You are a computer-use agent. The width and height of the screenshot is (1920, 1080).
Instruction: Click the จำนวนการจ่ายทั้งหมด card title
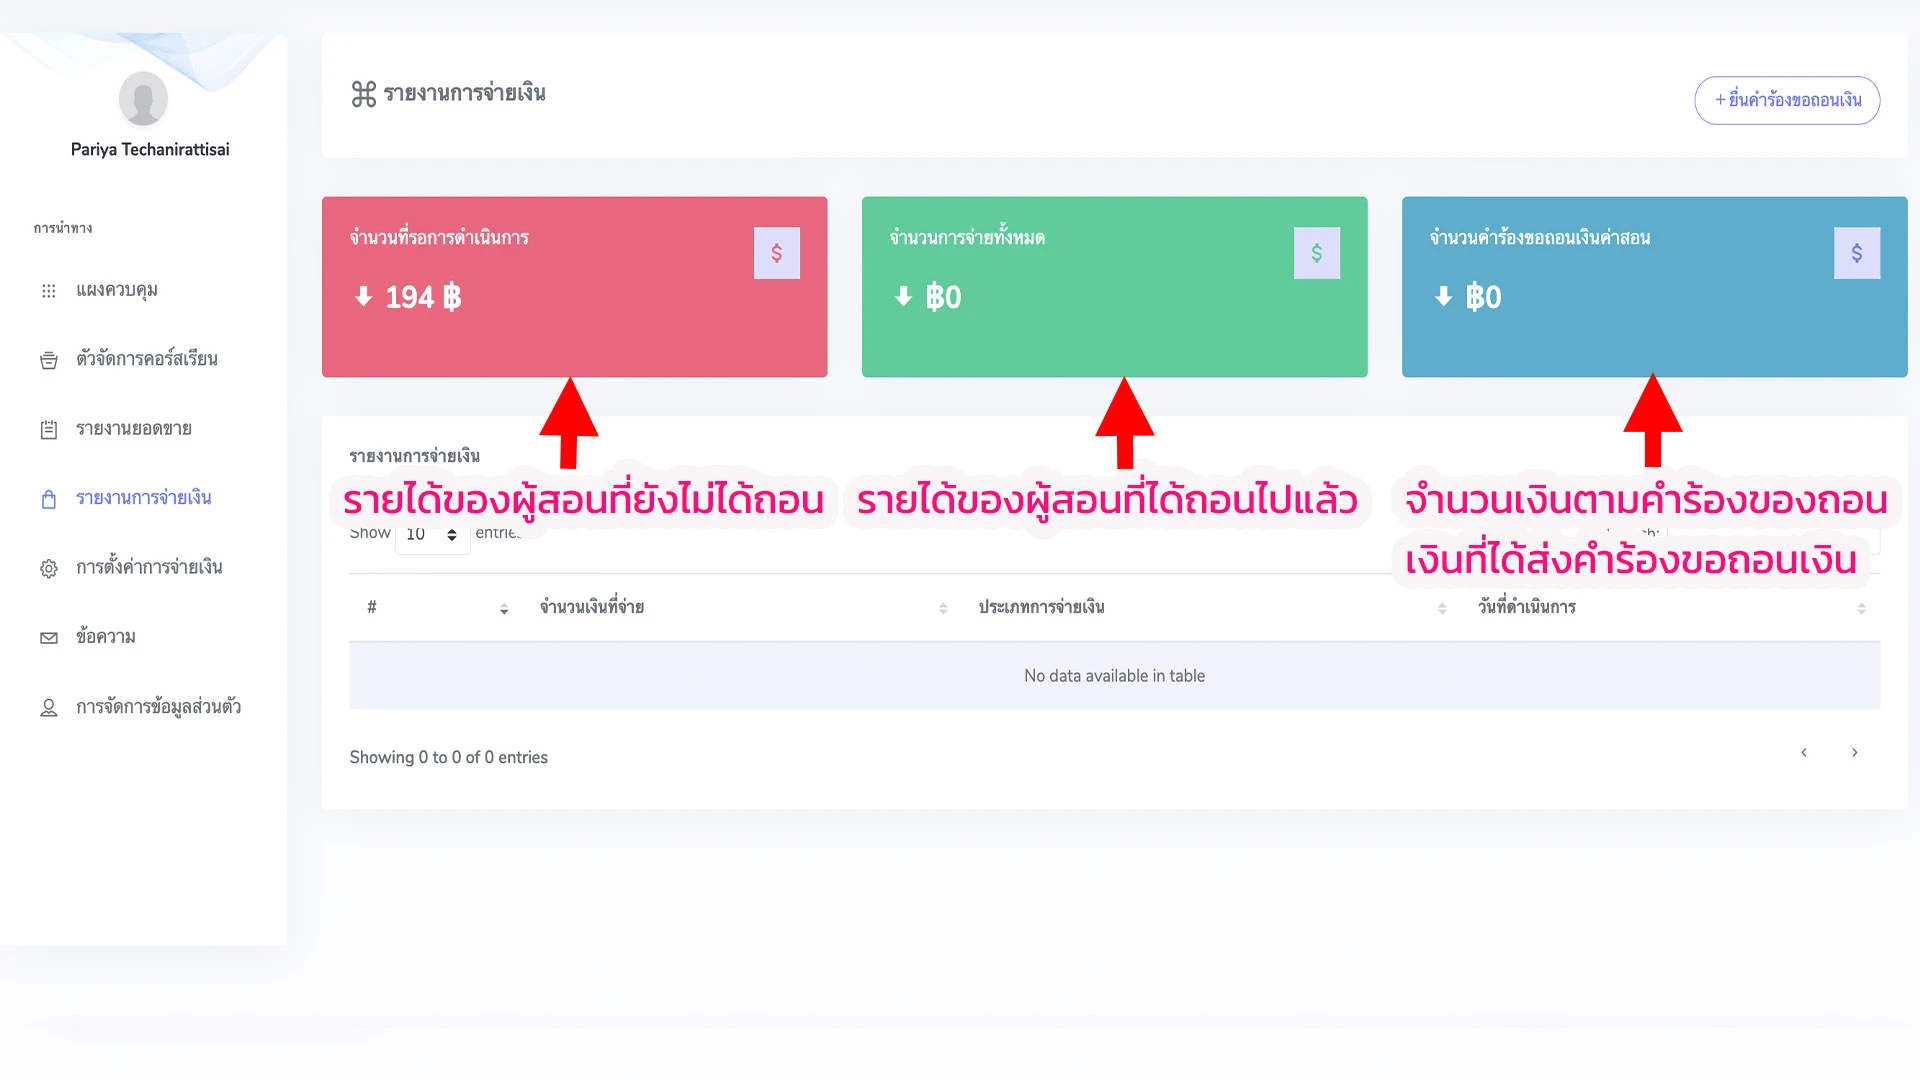(967, 238)
